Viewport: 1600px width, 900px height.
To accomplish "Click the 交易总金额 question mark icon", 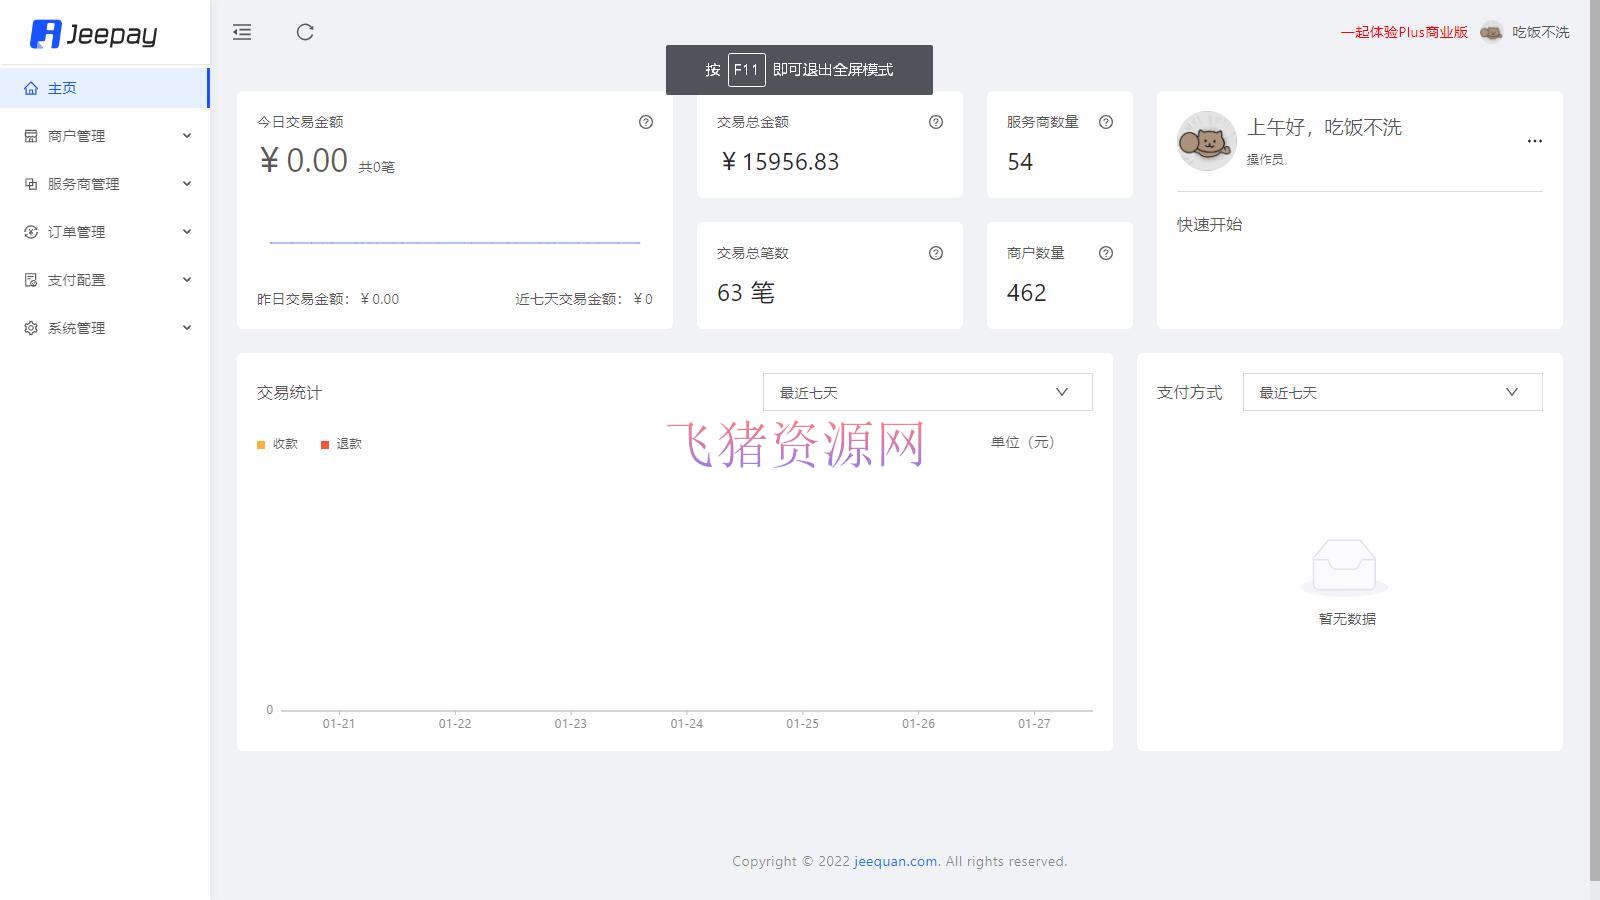I will (936, 122).
